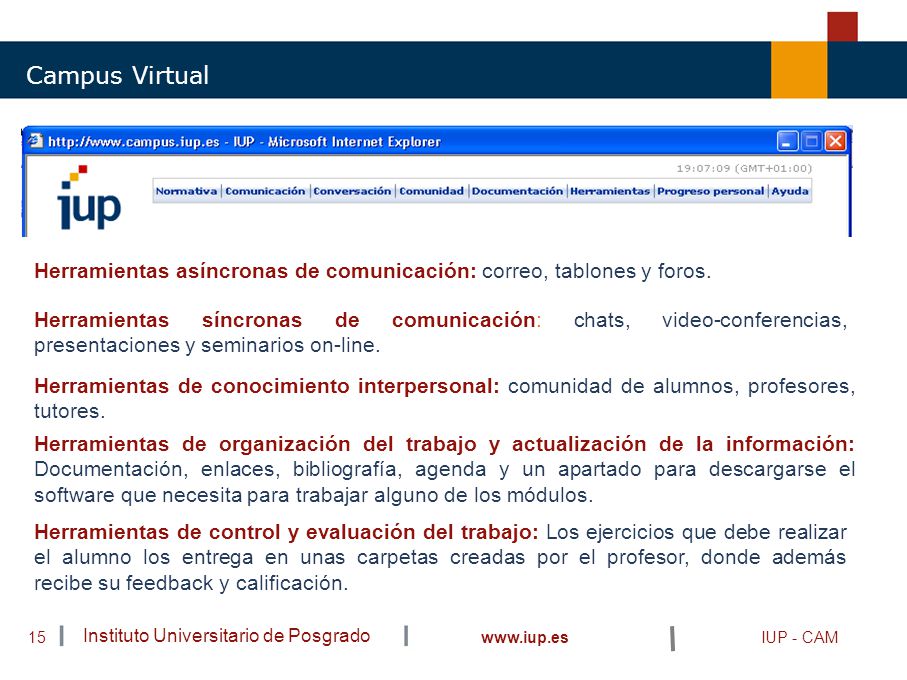907x680 pixels.
Task: Open the Documentación menu item
Action: point(517,191)
